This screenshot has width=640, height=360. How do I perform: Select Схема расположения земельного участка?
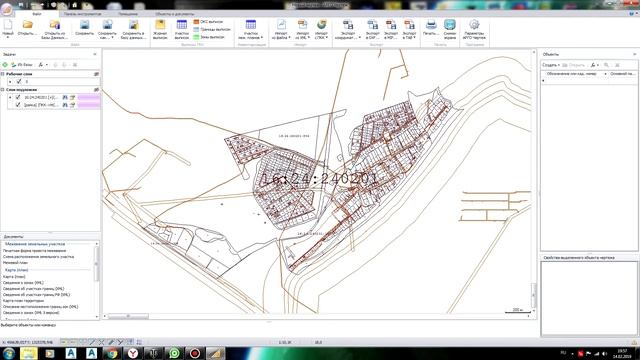point(38,257)
